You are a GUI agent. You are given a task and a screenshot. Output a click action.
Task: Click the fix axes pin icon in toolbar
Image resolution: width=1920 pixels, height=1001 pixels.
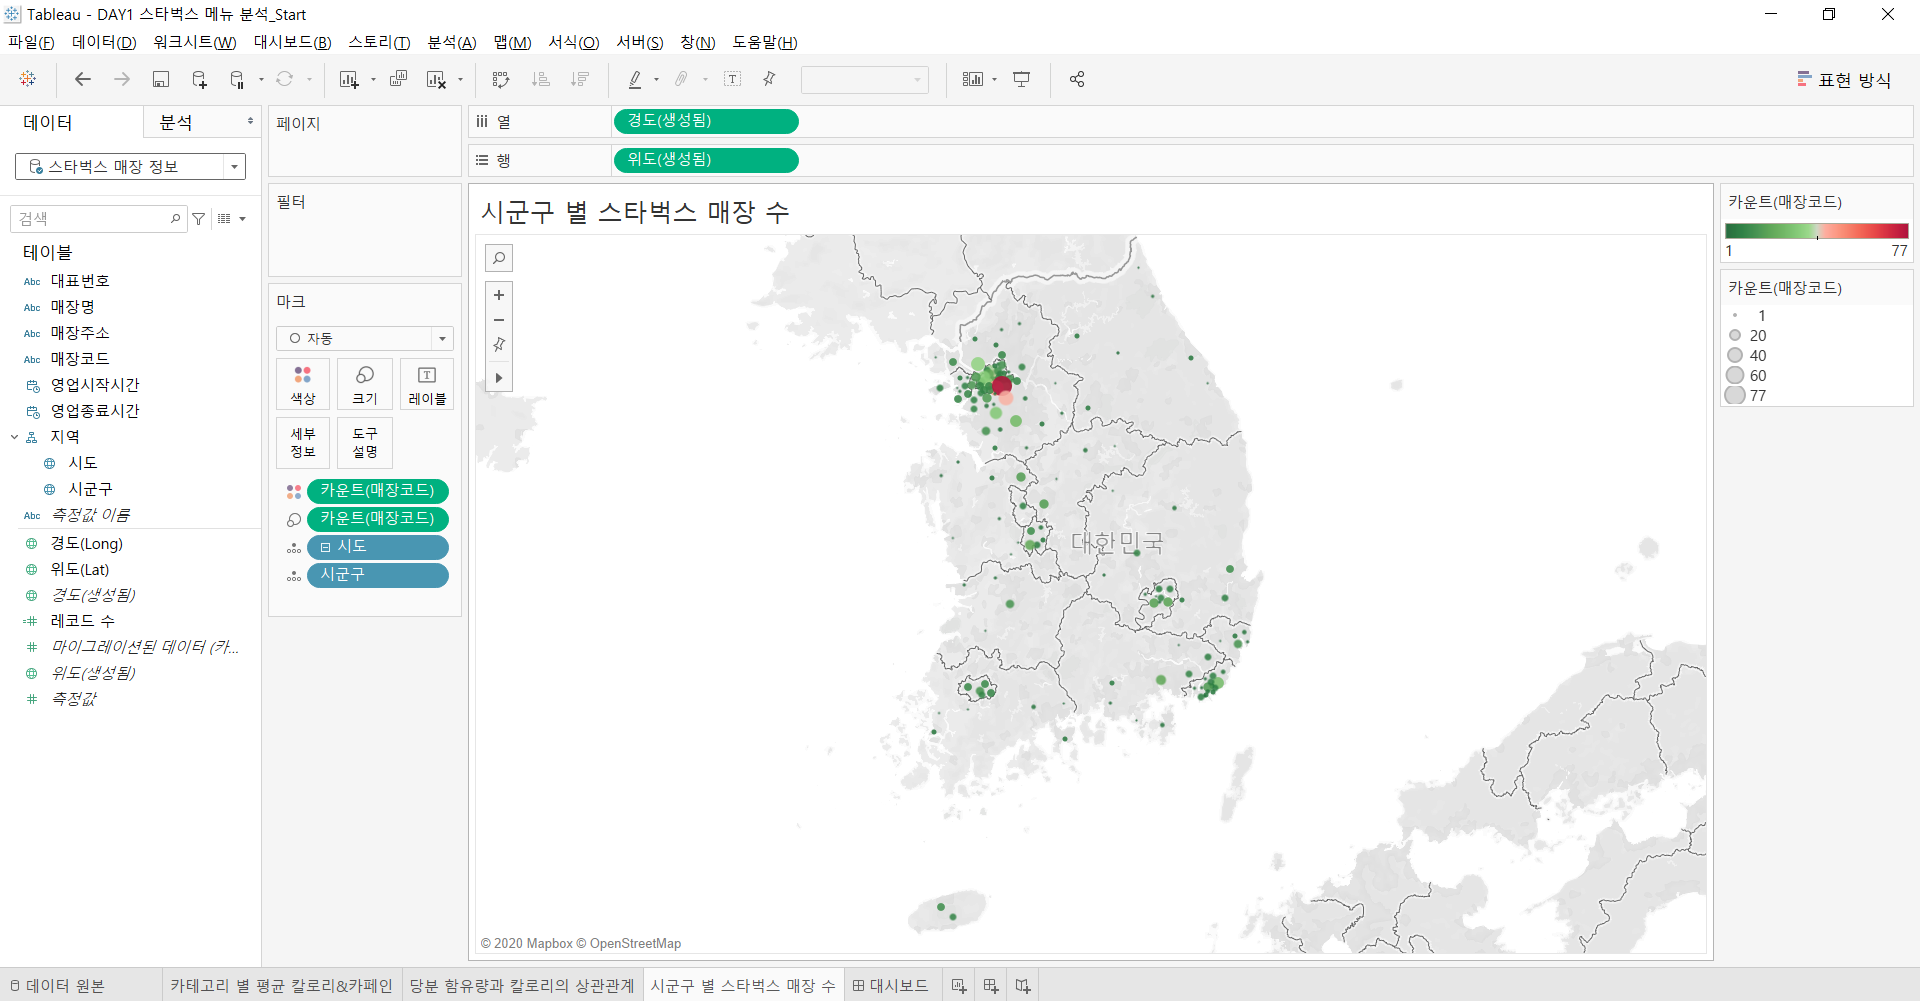pos(769,79)
